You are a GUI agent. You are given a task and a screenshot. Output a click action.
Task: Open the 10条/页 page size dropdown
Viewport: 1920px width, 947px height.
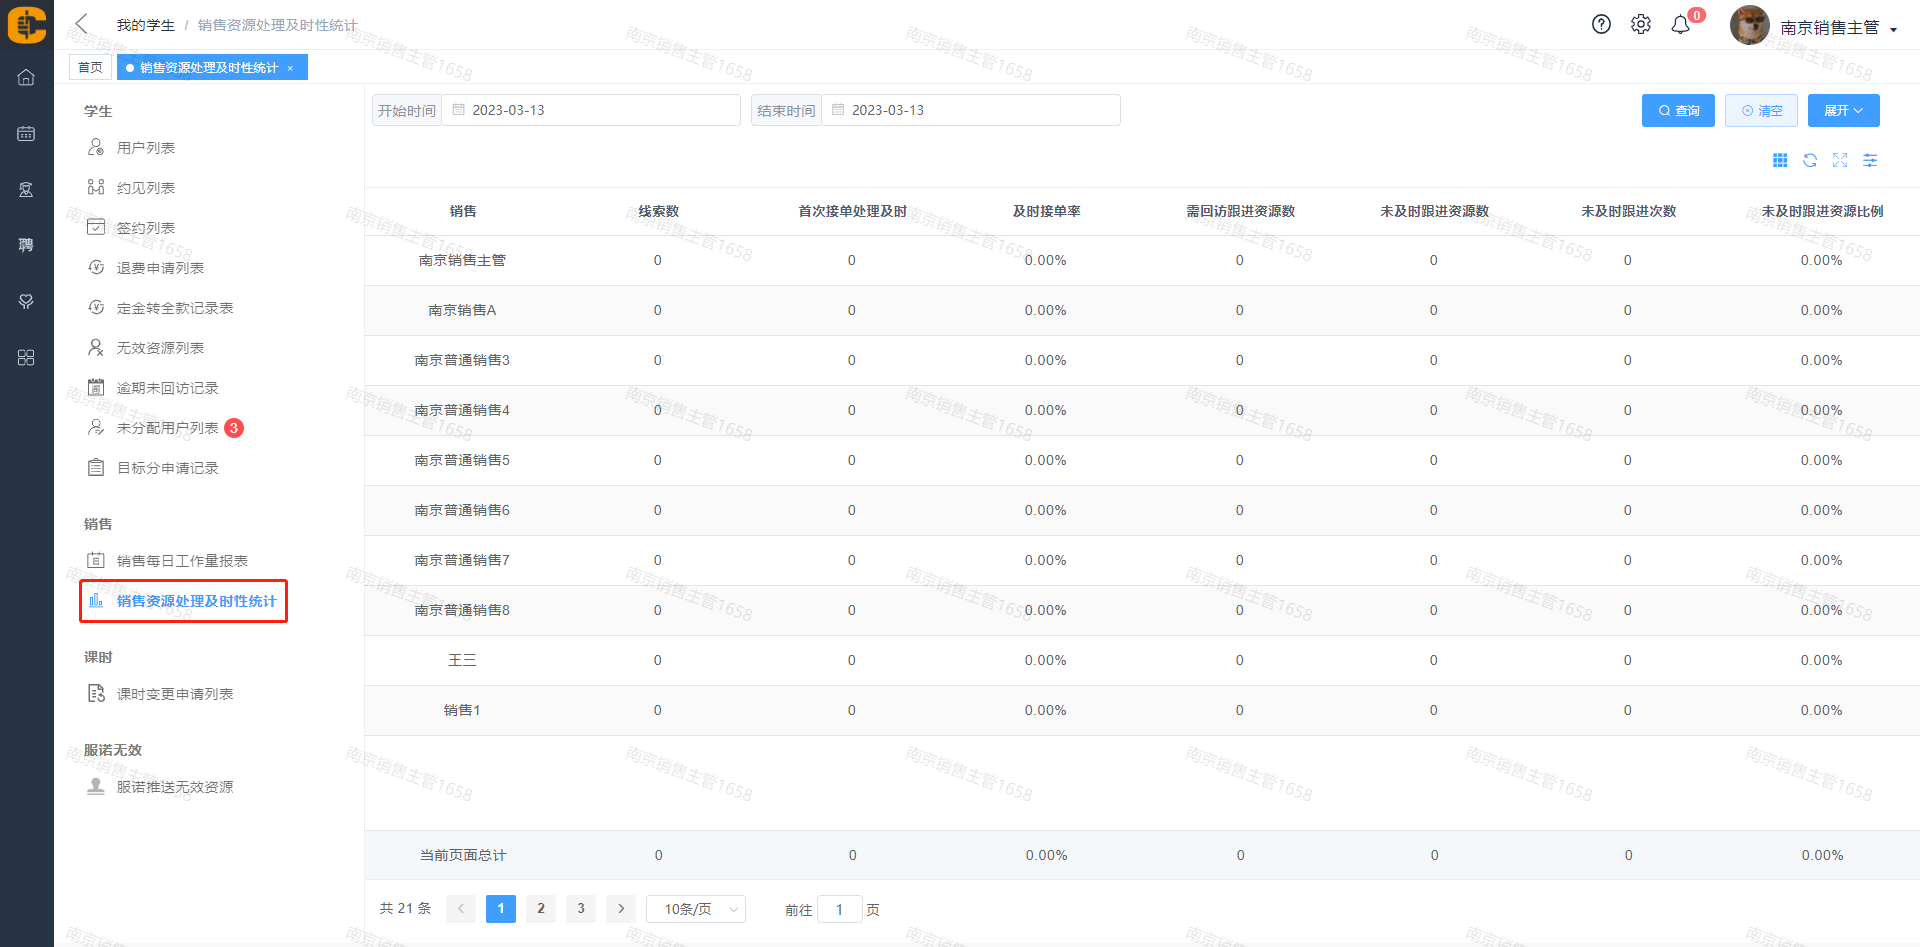[x=696, y=909]
